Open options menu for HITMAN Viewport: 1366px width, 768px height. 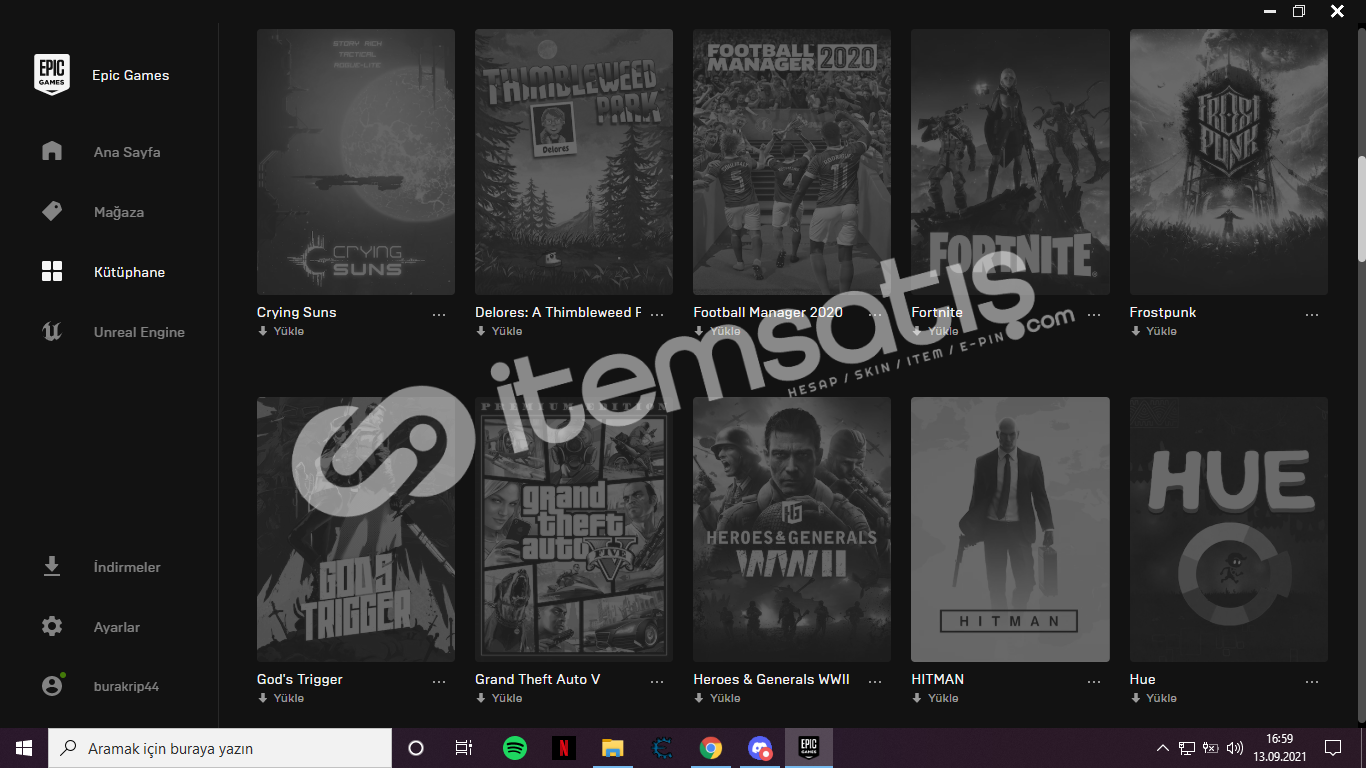[1093, 680]
